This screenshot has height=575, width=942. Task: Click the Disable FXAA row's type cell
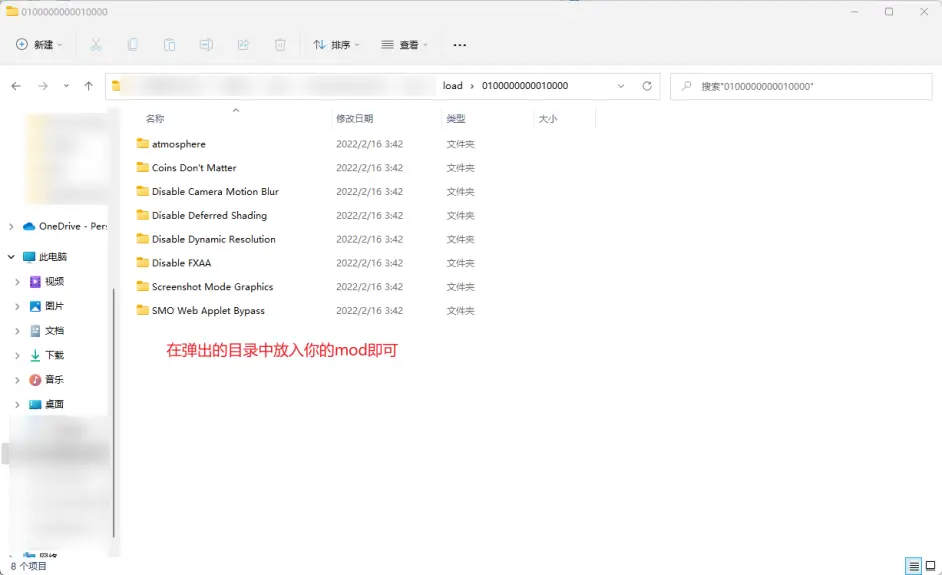460,263
